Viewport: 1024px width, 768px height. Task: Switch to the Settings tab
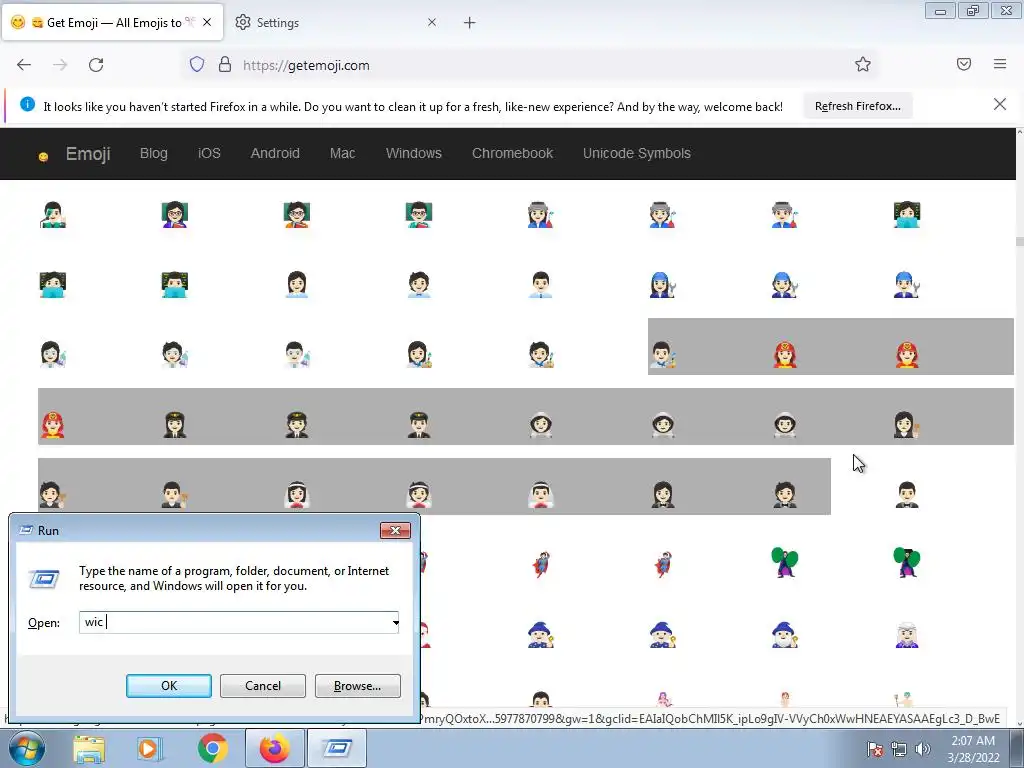pyautogui.click(x=333, y=23)
